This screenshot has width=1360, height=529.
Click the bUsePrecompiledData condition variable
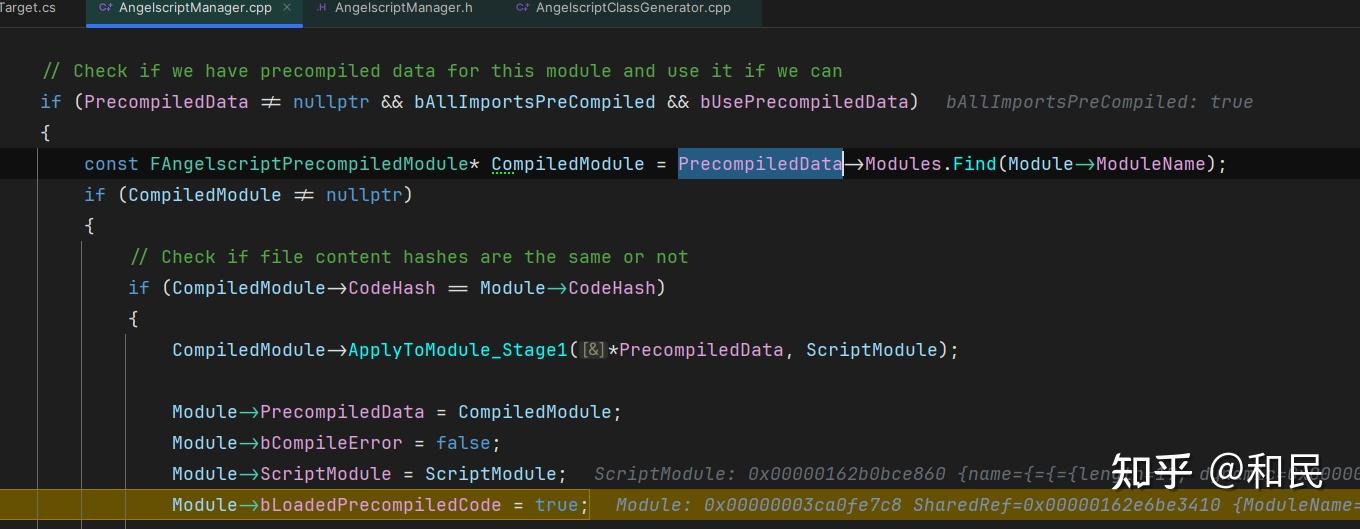803,102
